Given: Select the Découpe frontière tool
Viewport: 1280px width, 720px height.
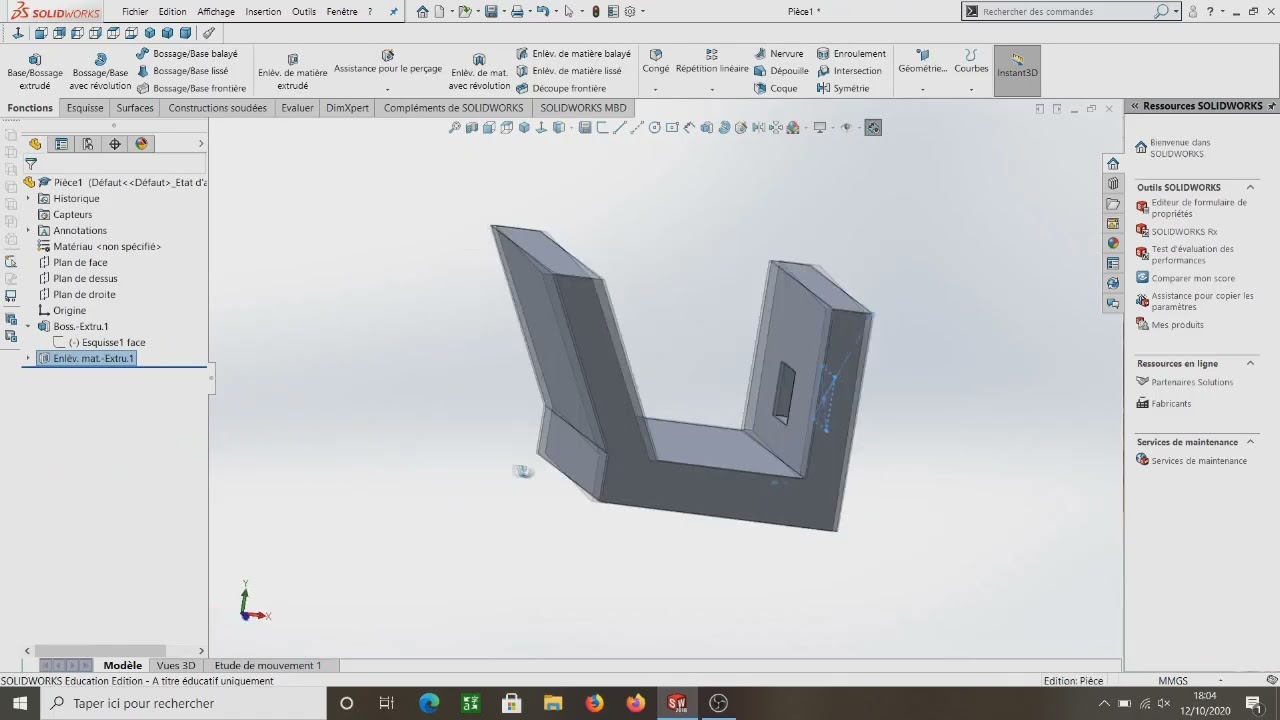Looking at the screenshot, I should pos(561,88).
